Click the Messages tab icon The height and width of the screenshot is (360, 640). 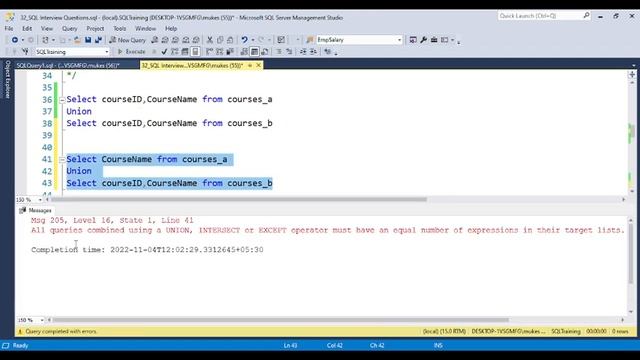pyautogui.click(x=22, y=210)
